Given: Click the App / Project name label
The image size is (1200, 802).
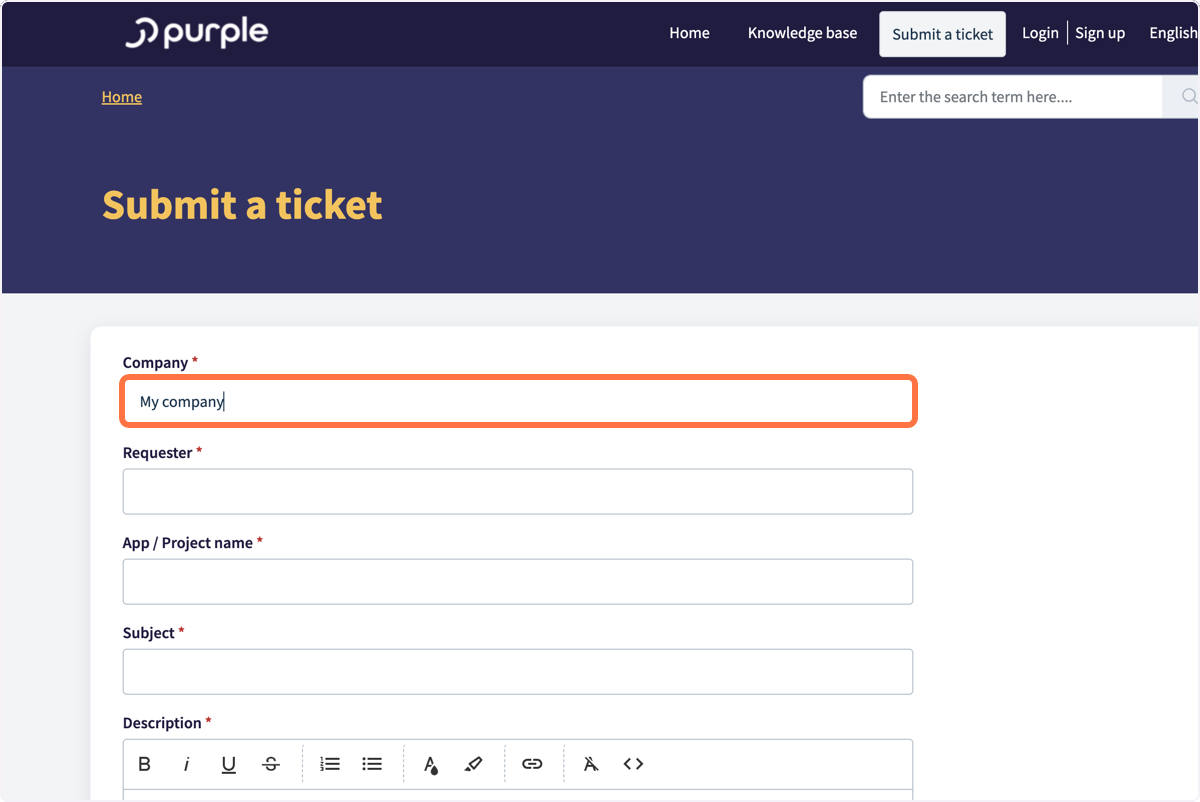Looking at the screenshot, I should click(x=188, y=543).
